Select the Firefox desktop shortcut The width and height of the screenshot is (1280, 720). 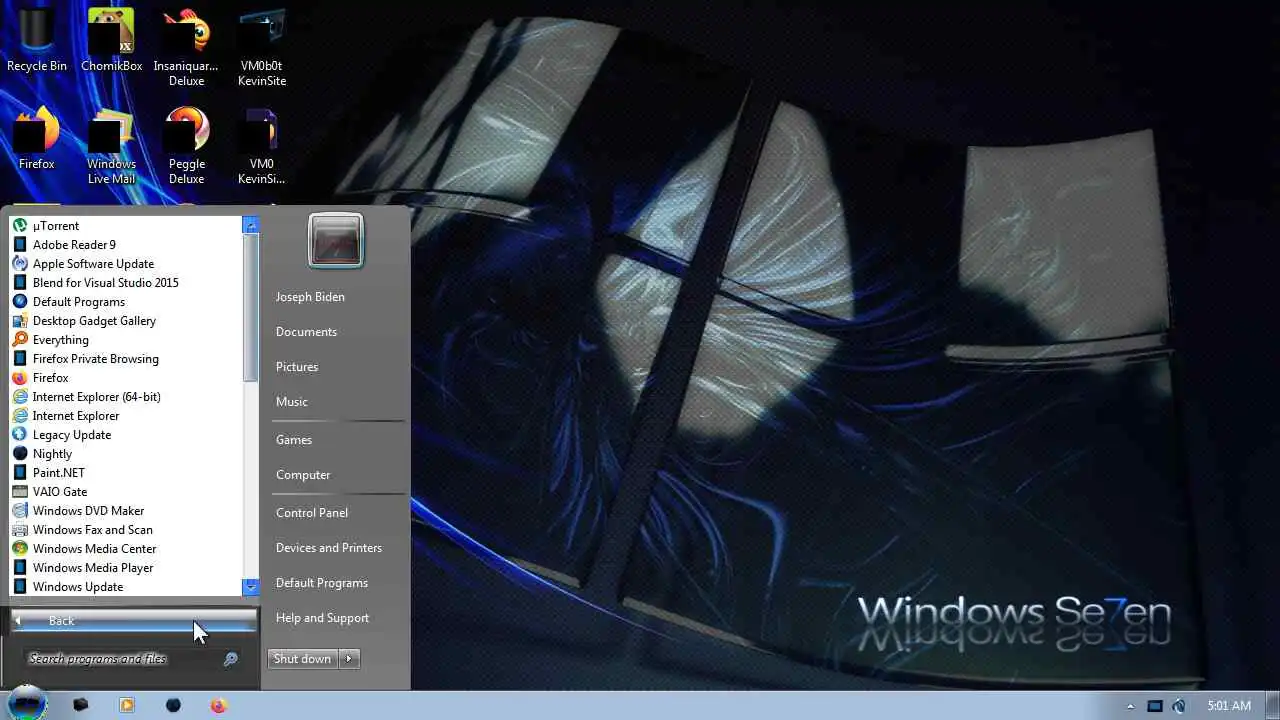[x=37, y=138]
